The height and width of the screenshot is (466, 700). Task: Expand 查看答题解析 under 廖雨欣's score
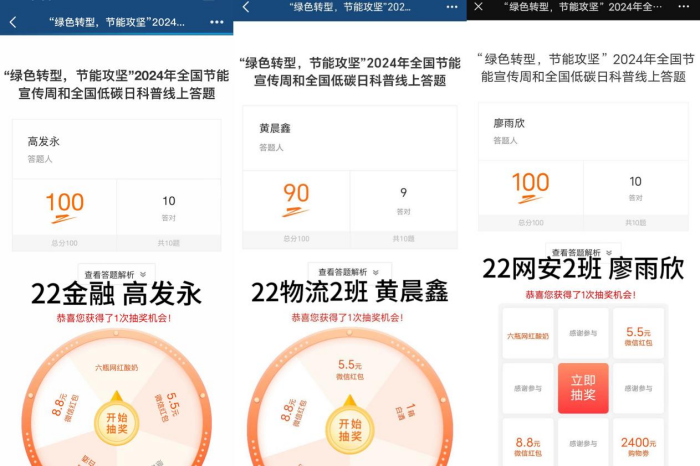(x=582, y=253)
